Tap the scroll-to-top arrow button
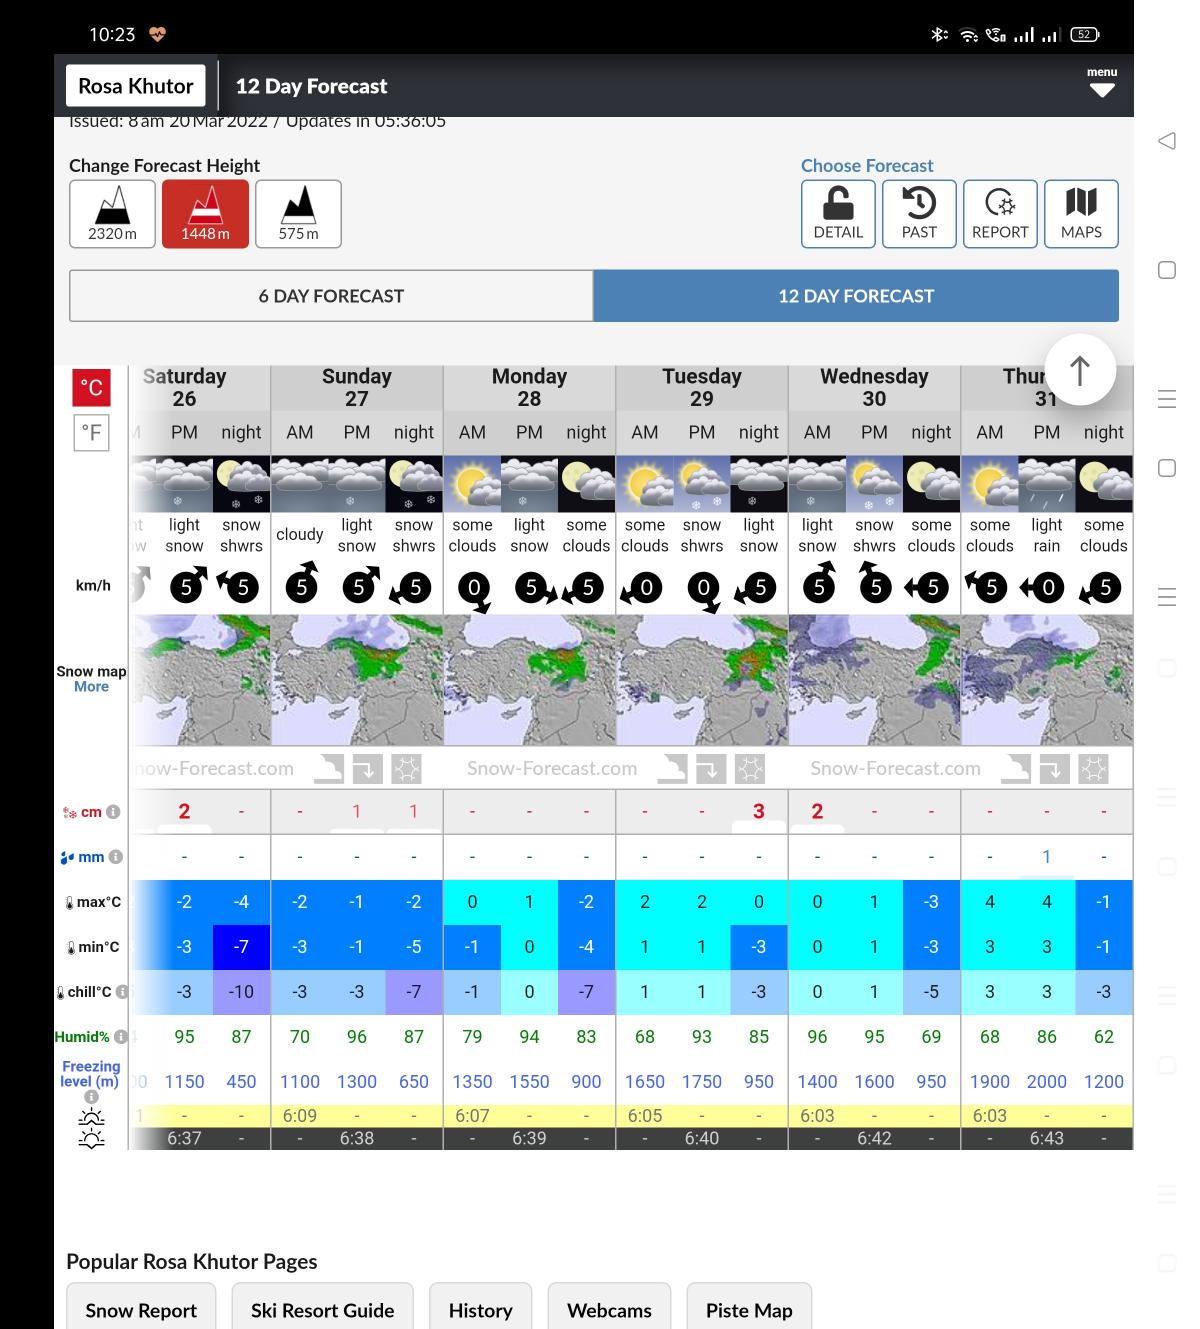 coord(1080,370)
